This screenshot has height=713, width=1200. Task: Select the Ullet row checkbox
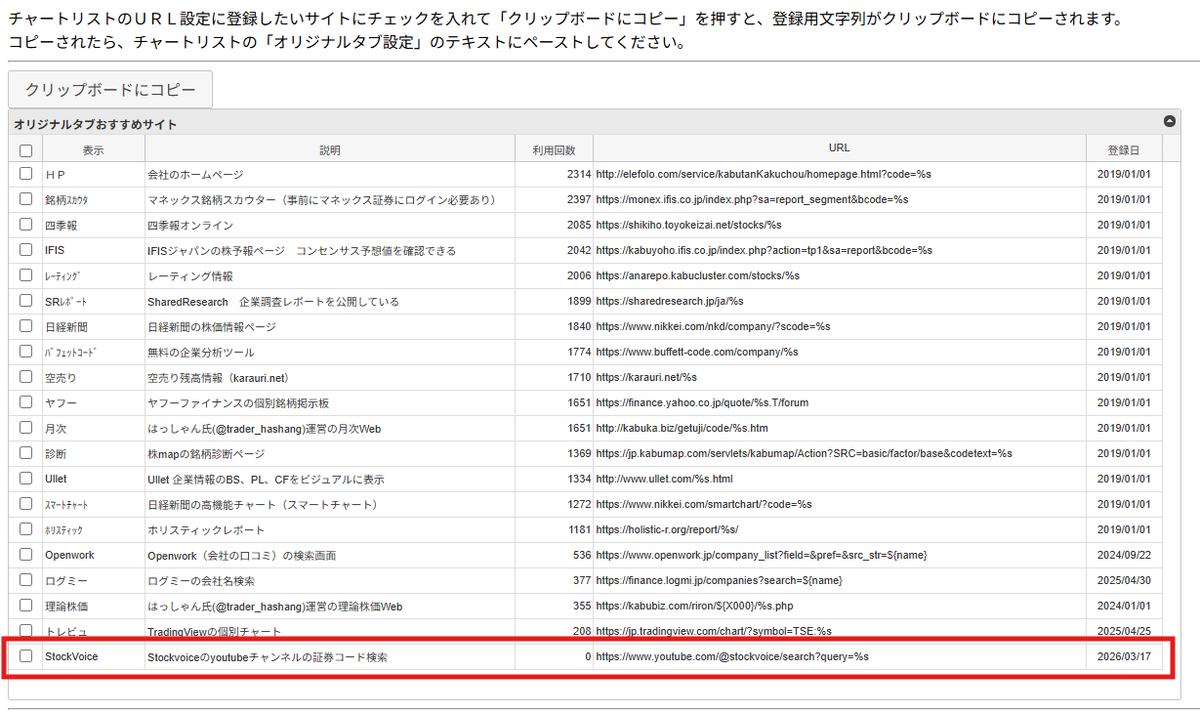(26, 479)
